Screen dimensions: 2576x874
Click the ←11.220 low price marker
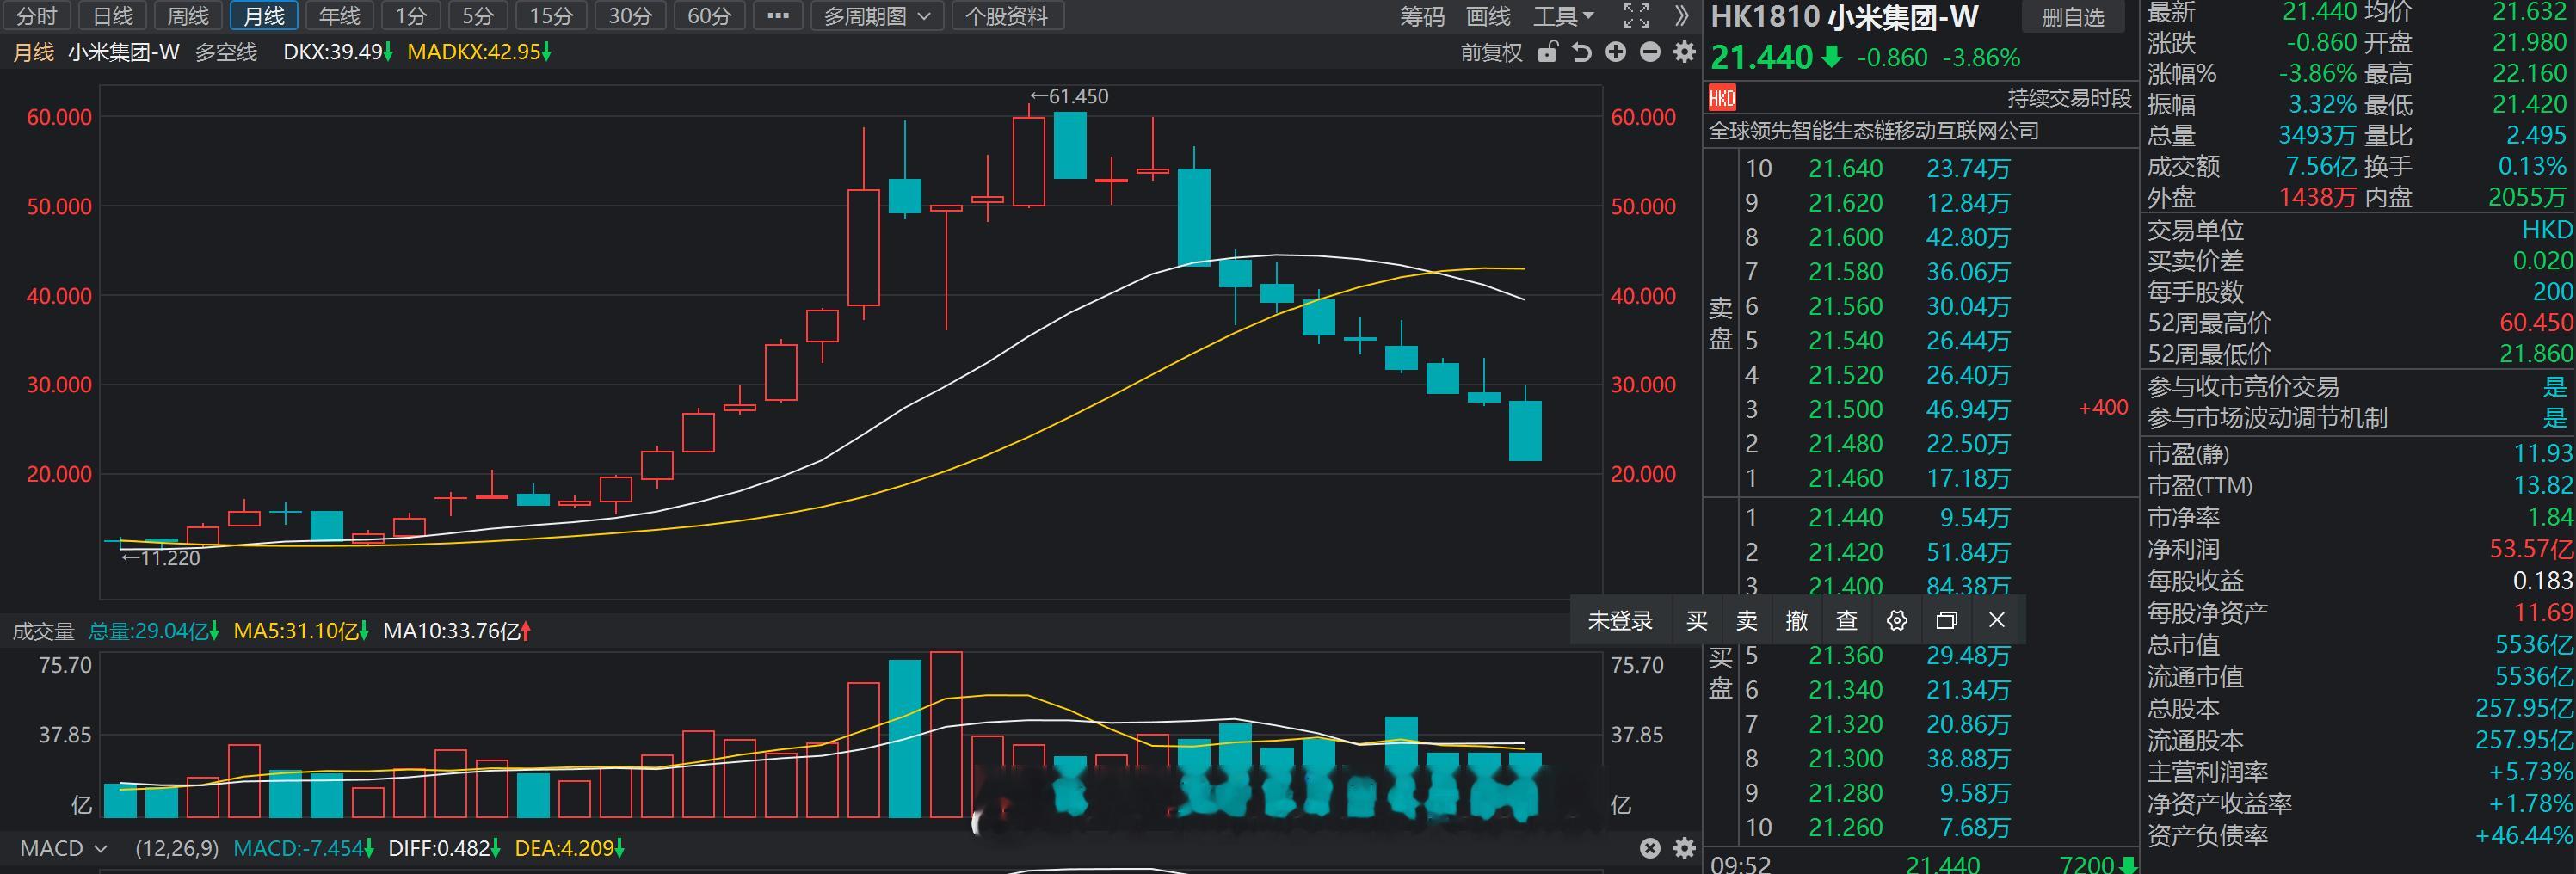point(160,558)
